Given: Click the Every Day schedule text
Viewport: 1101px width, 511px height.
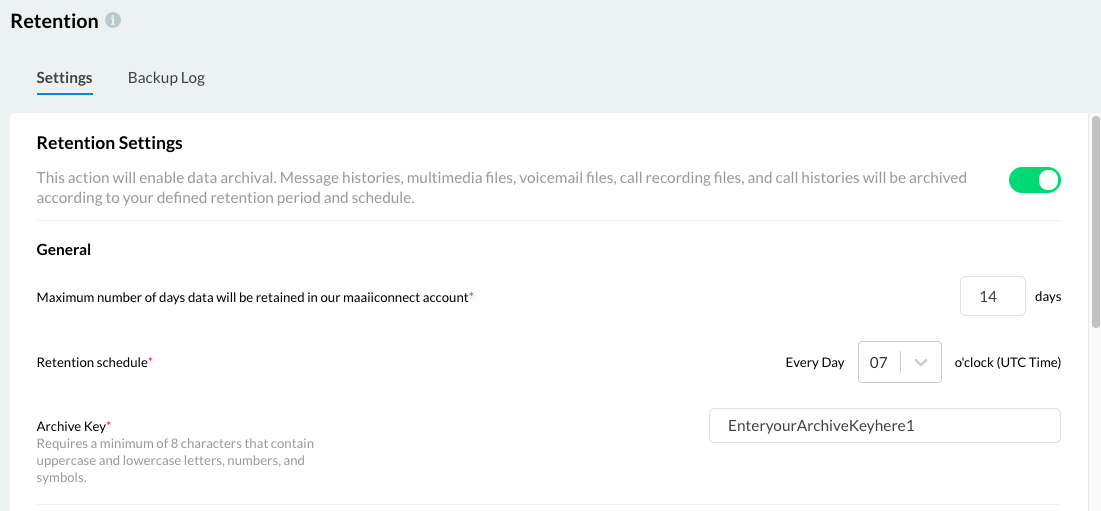Looking at the screenshot, I should click(x=815, y=363).
